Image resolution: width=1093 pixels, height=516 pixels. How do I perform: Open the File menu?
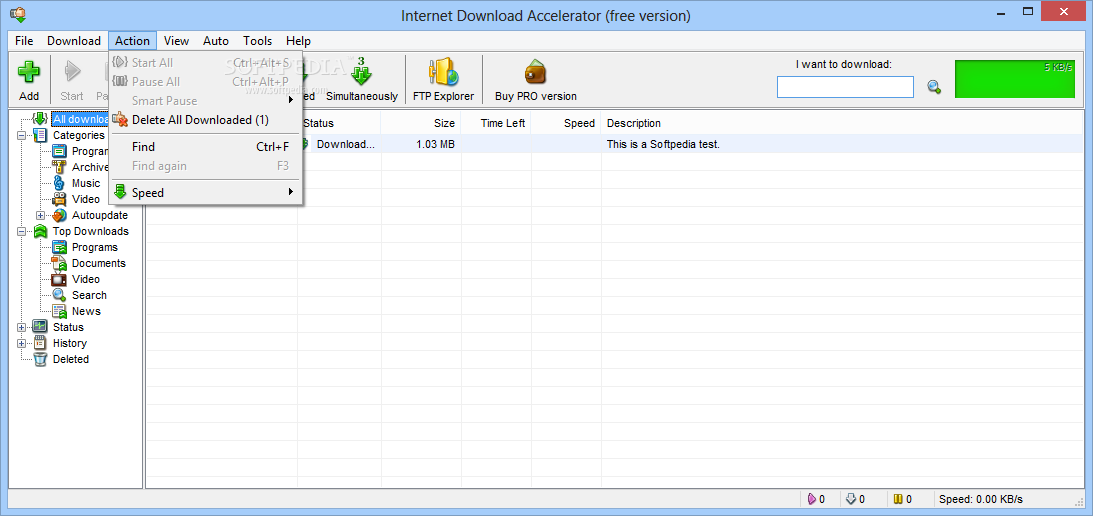tap(24, 40)
